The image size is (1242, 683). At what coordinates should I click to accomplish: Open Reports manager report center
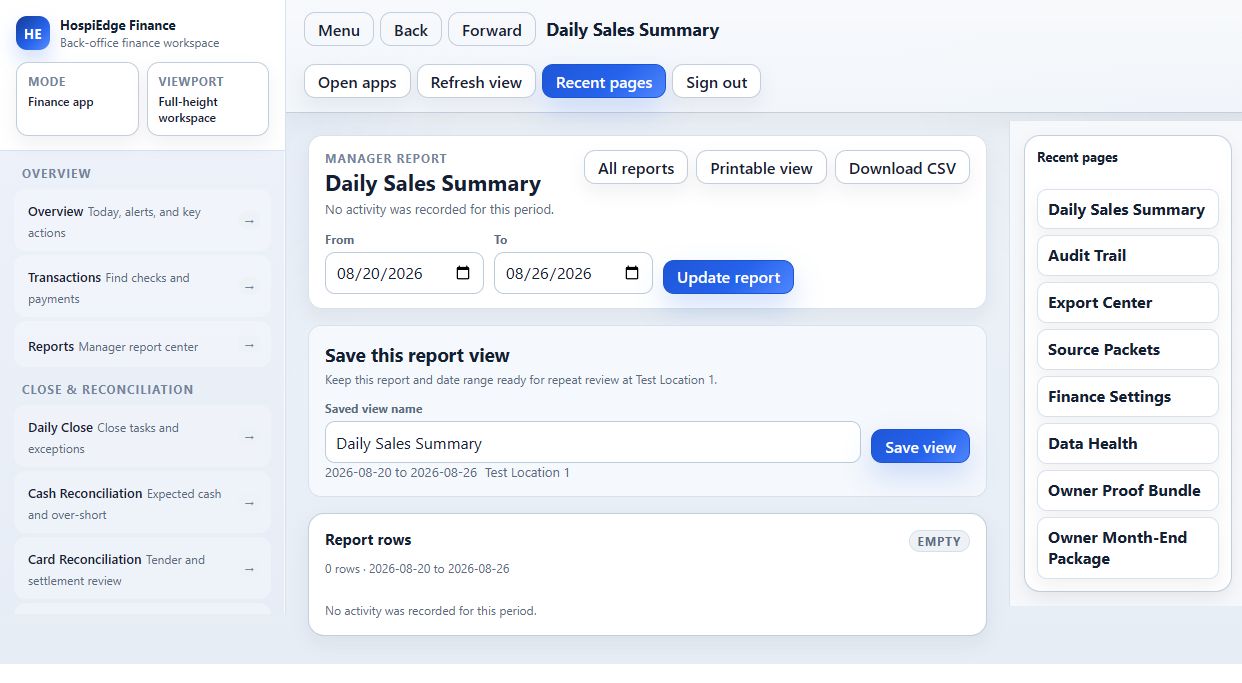[x=142, y=346]
